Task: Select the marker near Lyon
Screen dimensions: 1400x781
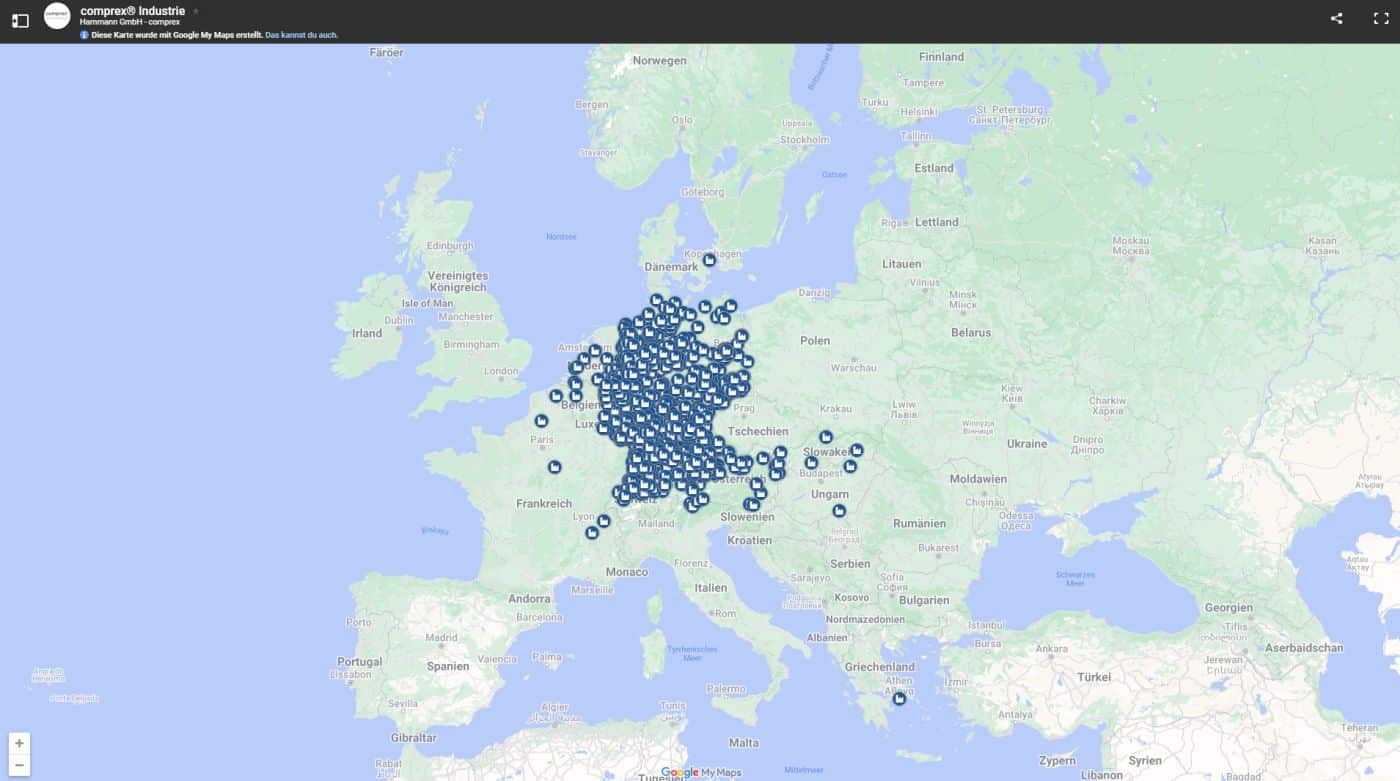Action: 603,520
